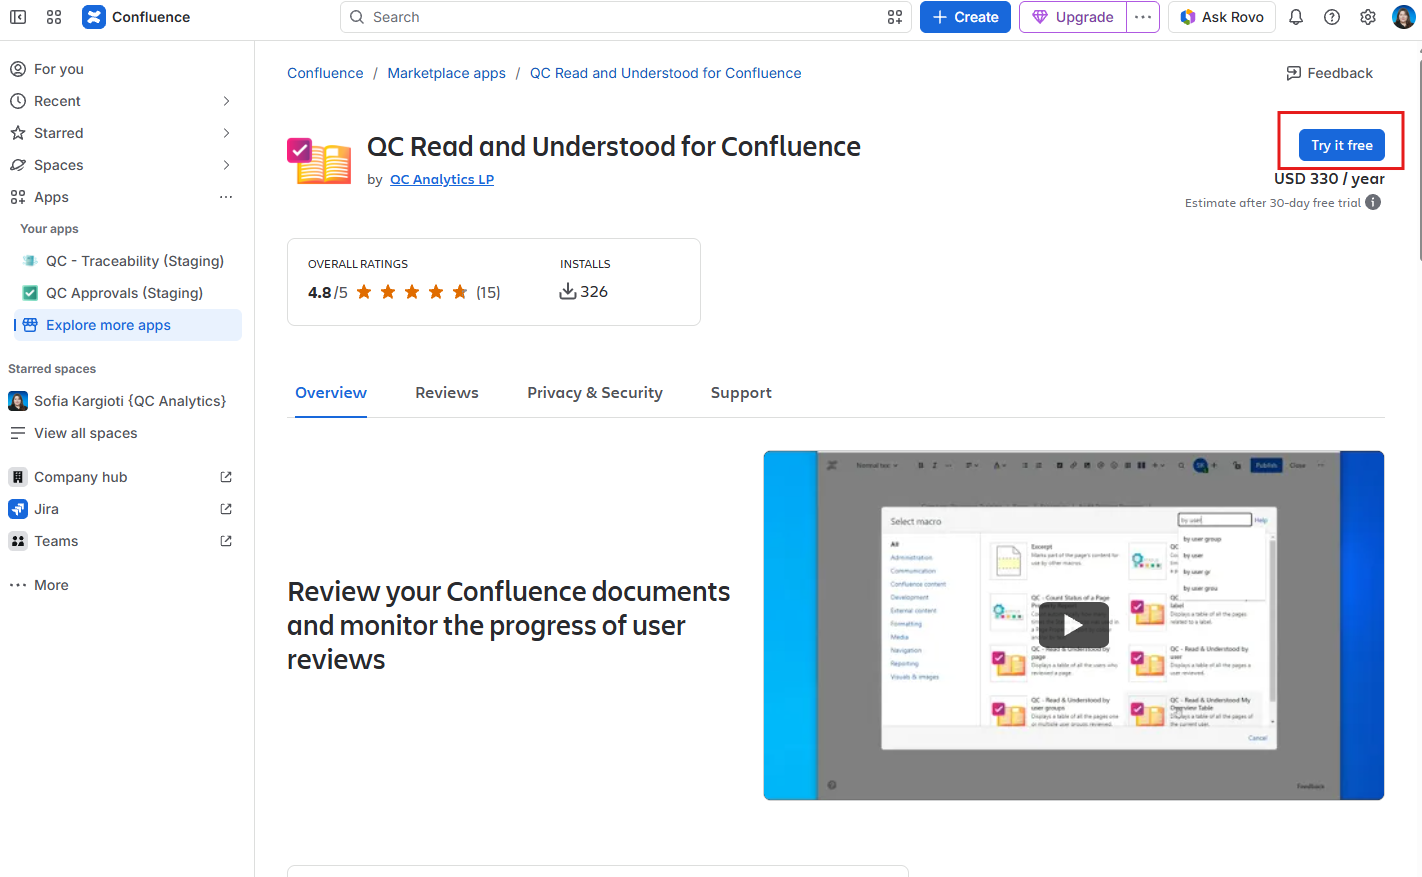Open the notifications bell

click(x=1296, y=17)
